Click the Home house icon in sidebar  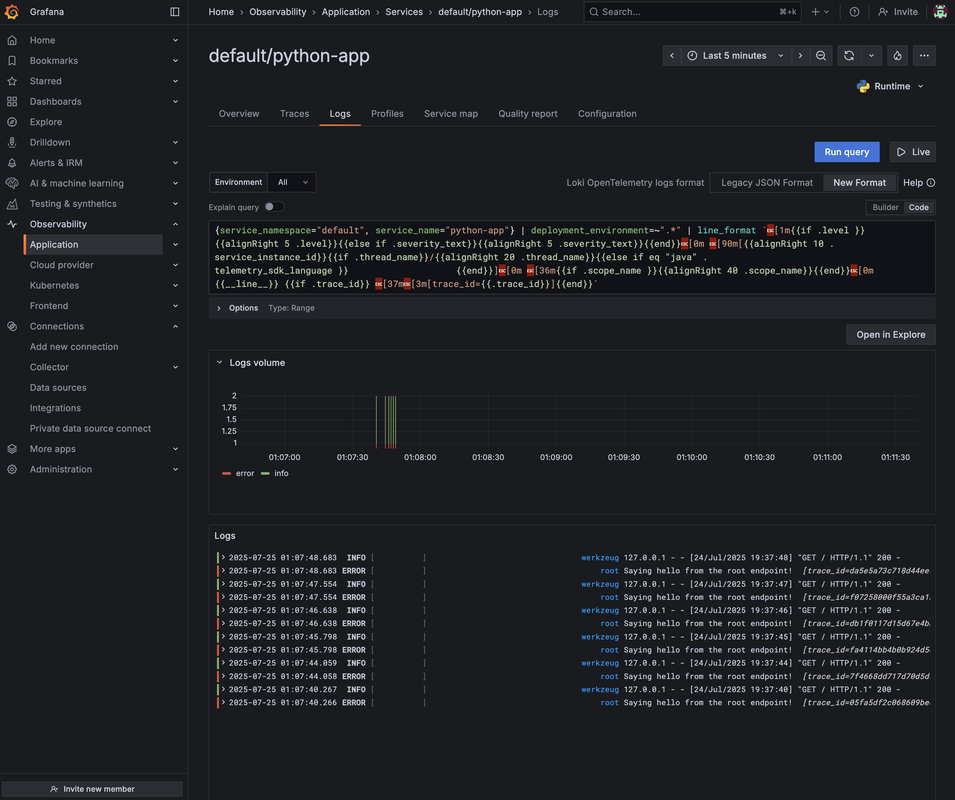coord(12,40)
